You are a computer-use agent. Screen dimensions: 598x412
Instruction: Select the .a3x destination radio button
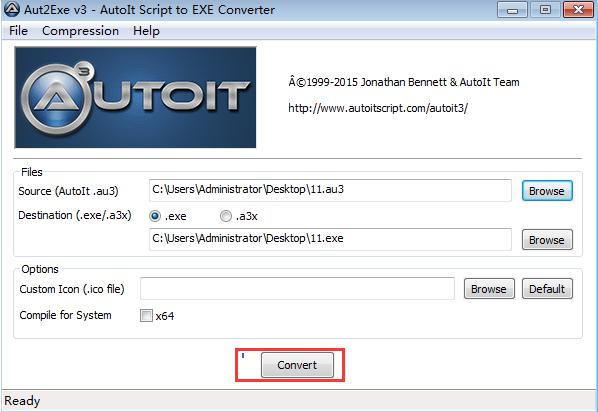[226, 216]
